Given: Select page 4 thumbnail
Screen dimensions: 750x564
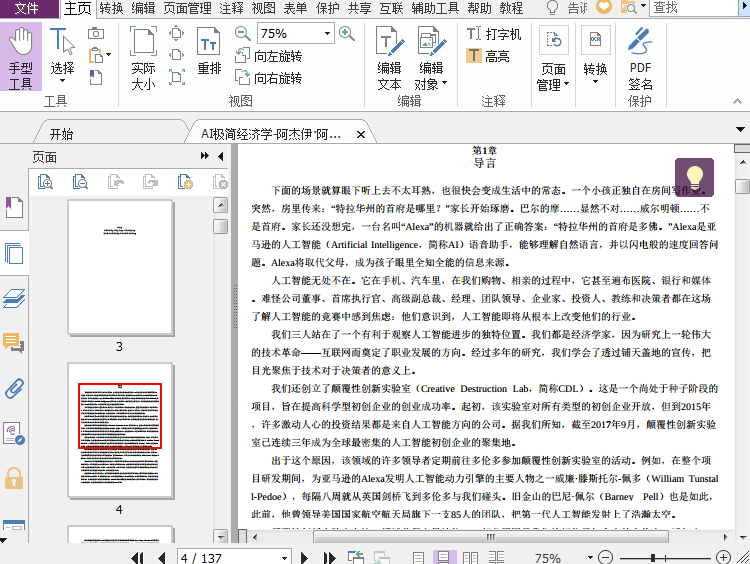Looking at the screenshot, I should coord(120,431).
